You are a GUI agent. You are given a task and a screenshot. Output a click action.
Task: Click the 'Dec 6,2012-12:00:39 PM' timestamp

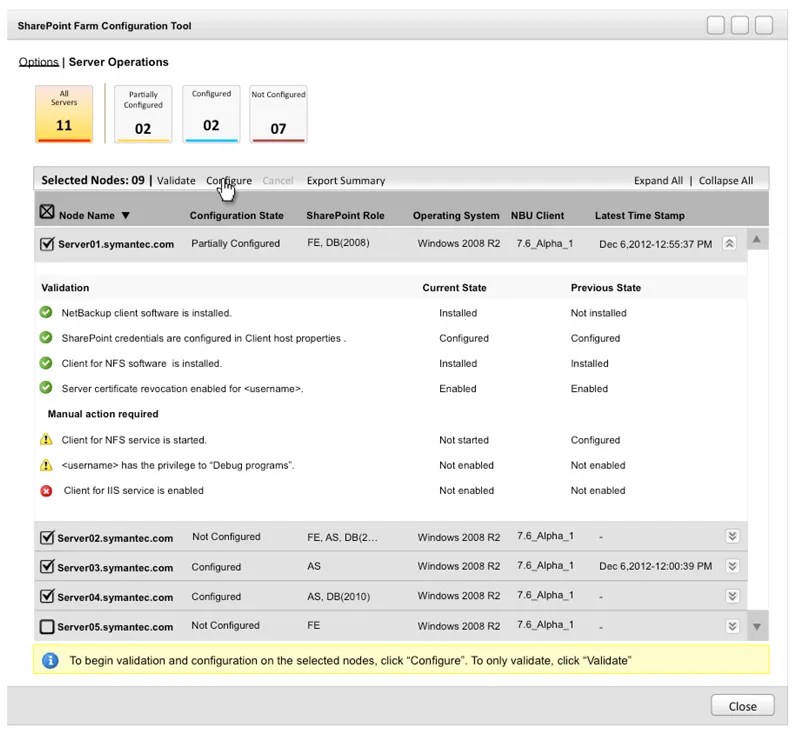656,566
